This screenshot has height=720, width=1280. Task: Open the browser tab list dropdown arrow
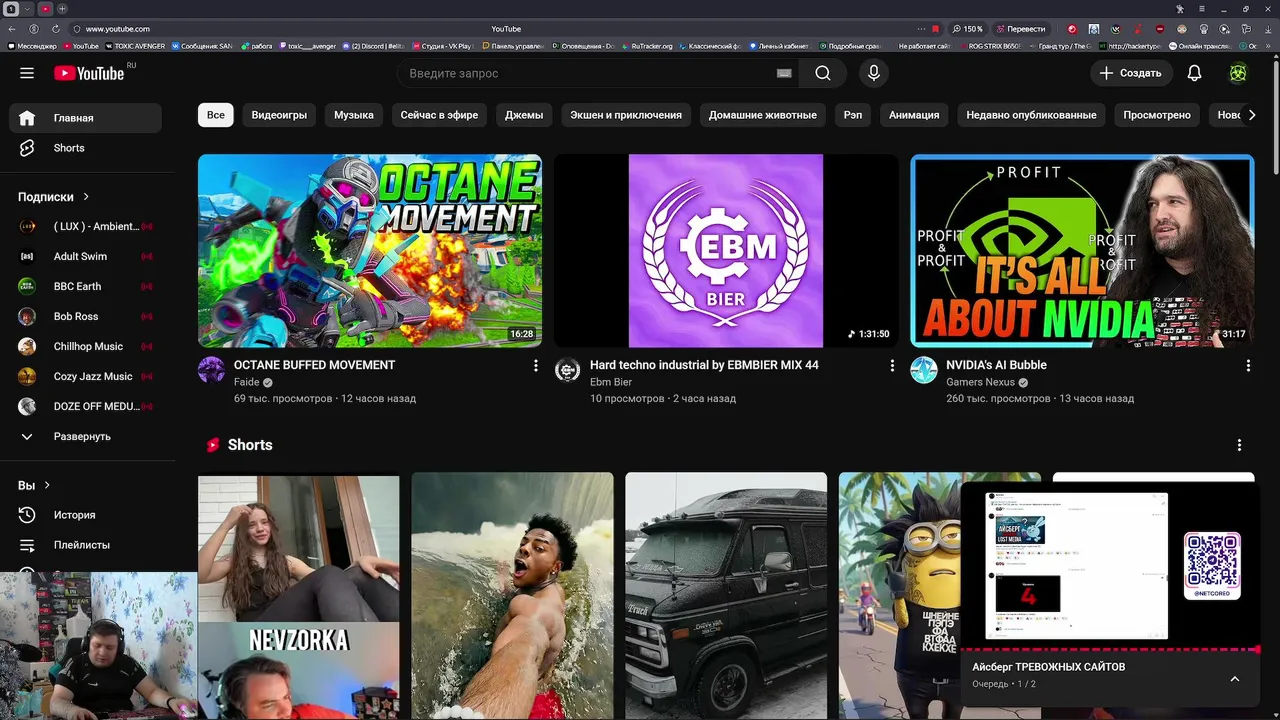point(28,9)
